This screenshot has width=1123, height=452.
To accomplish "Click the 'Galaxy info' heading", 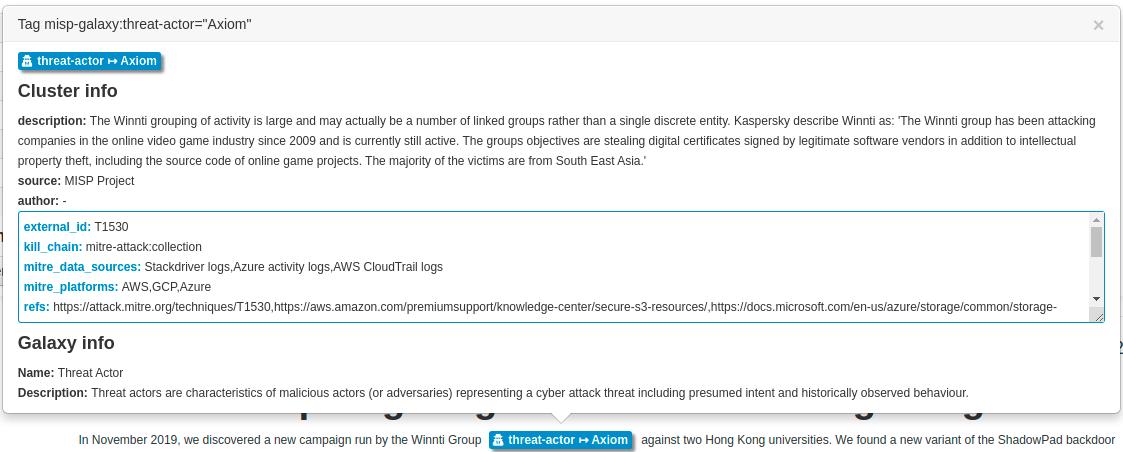I will pyautogui.click(x=66, y=343).
